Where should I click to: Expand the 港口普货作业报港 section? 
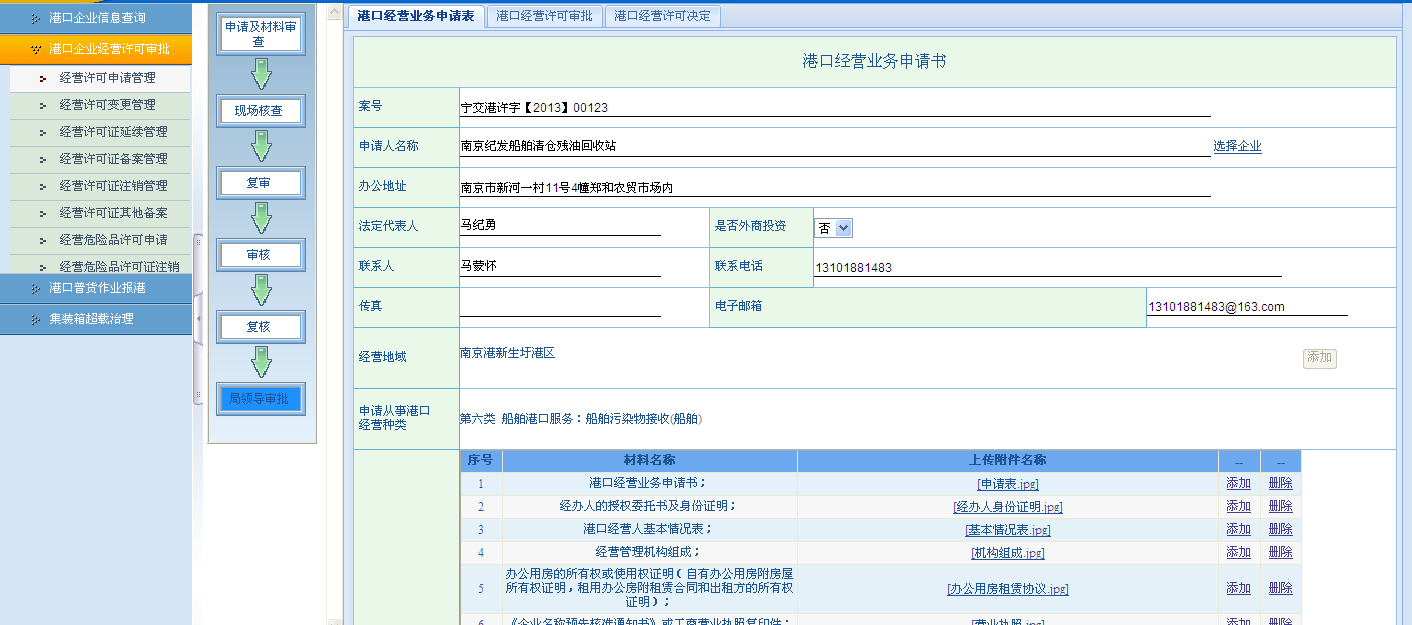pos(96,288)
